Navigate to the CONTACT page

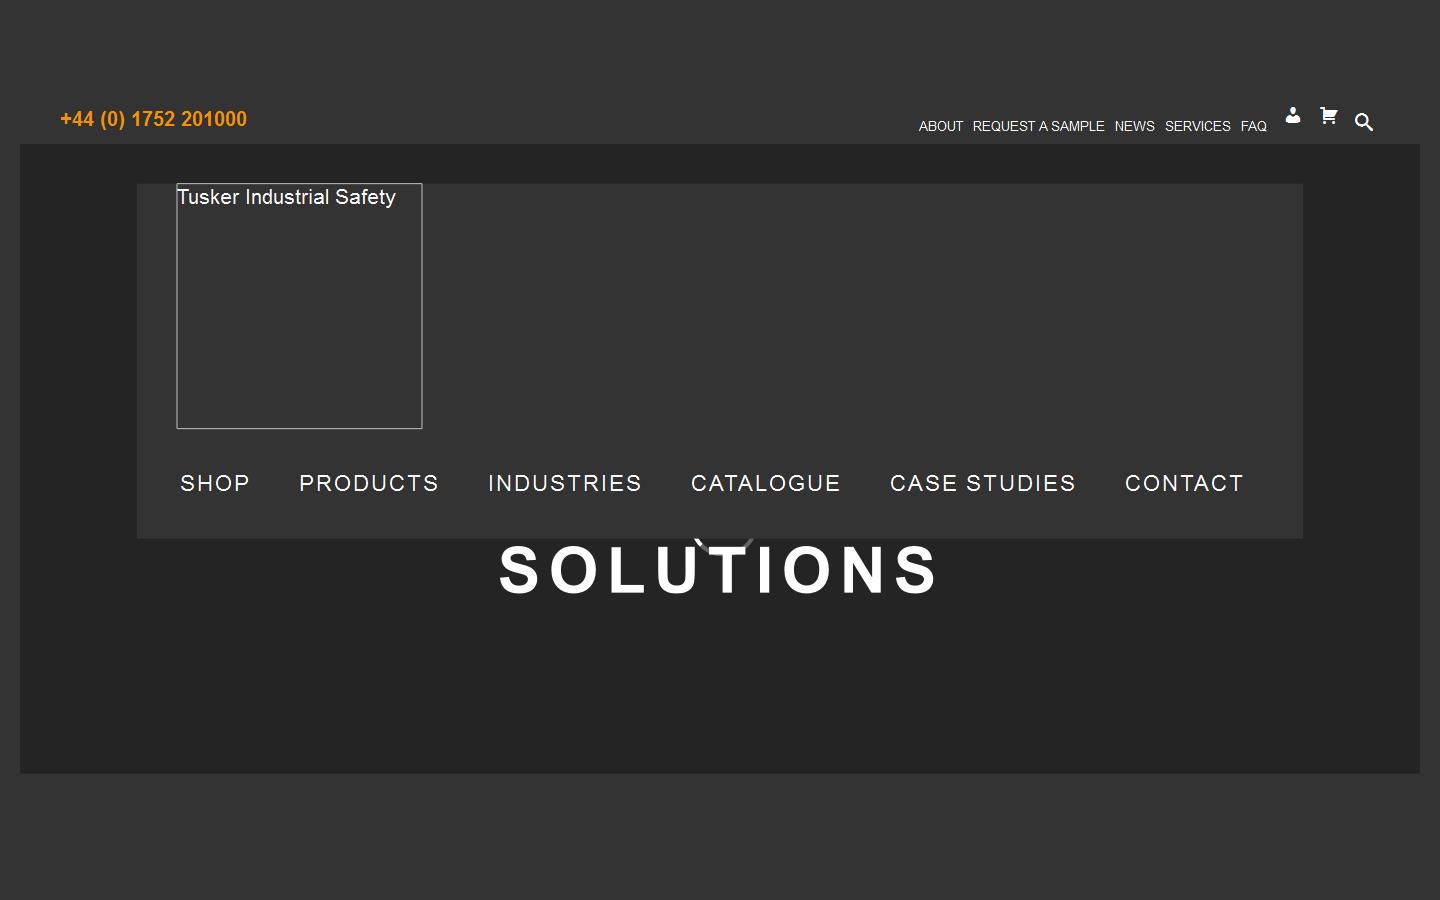(x=1184, y=483)
